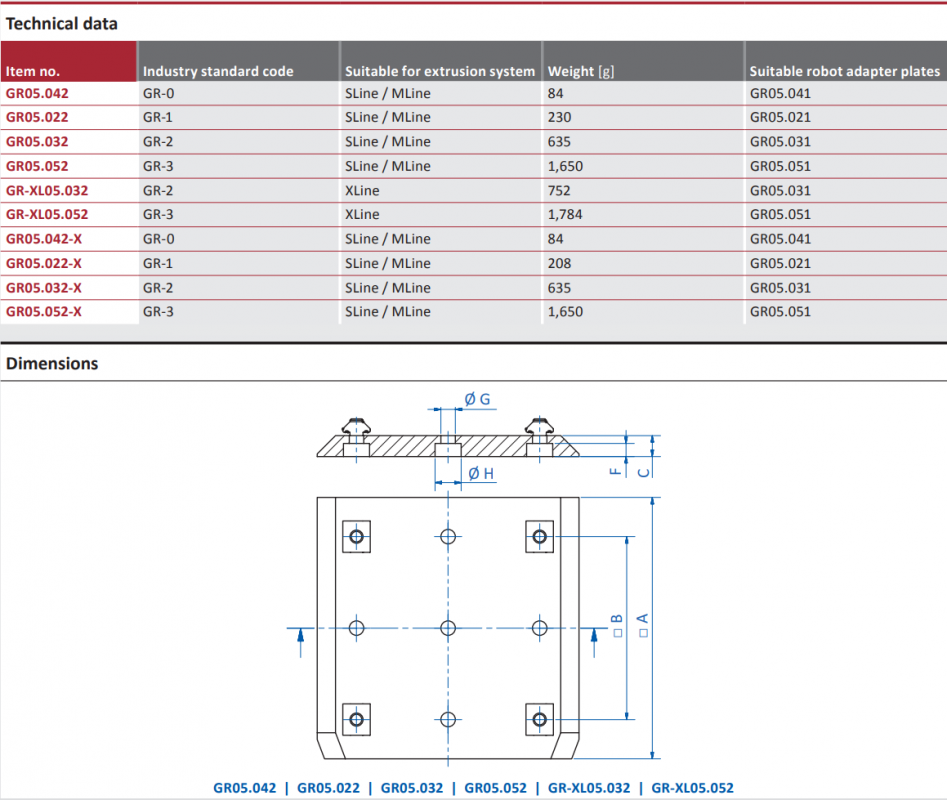Select the GR05.022-X item number

tap(44, 263)
